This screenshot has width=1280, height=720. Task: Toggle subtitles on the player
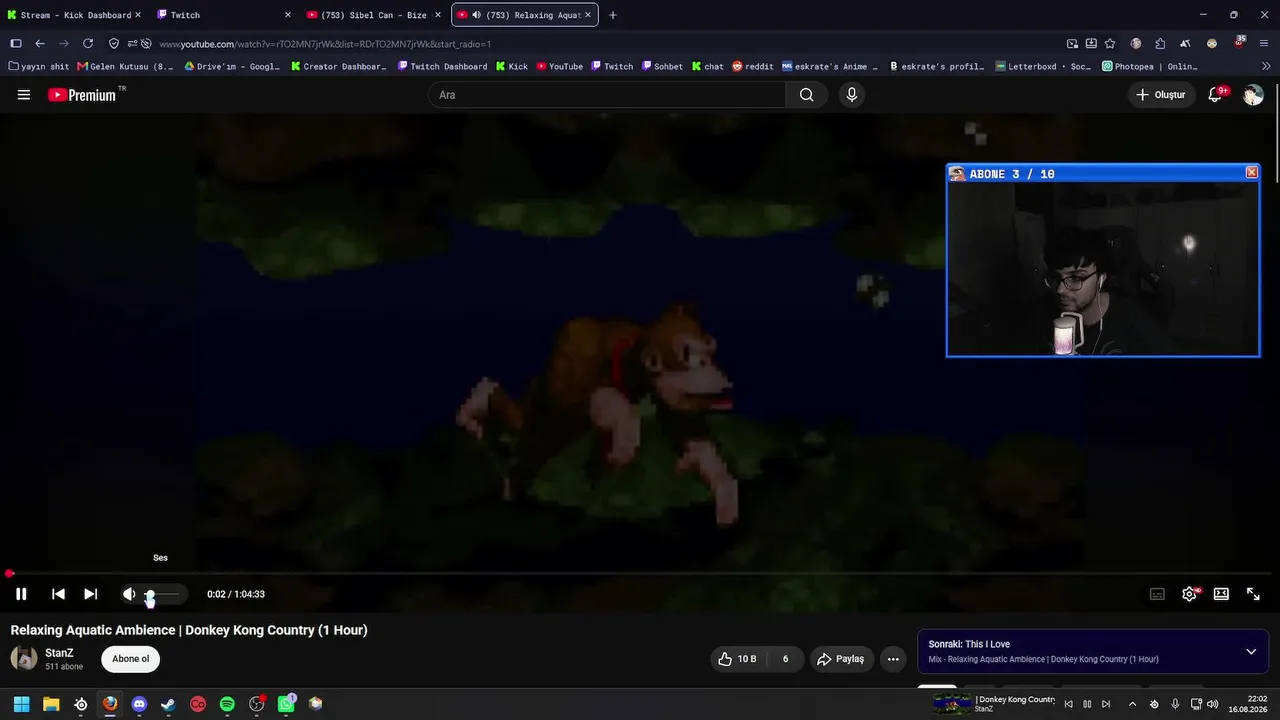pyautogui.click(x=1157, y=594)
